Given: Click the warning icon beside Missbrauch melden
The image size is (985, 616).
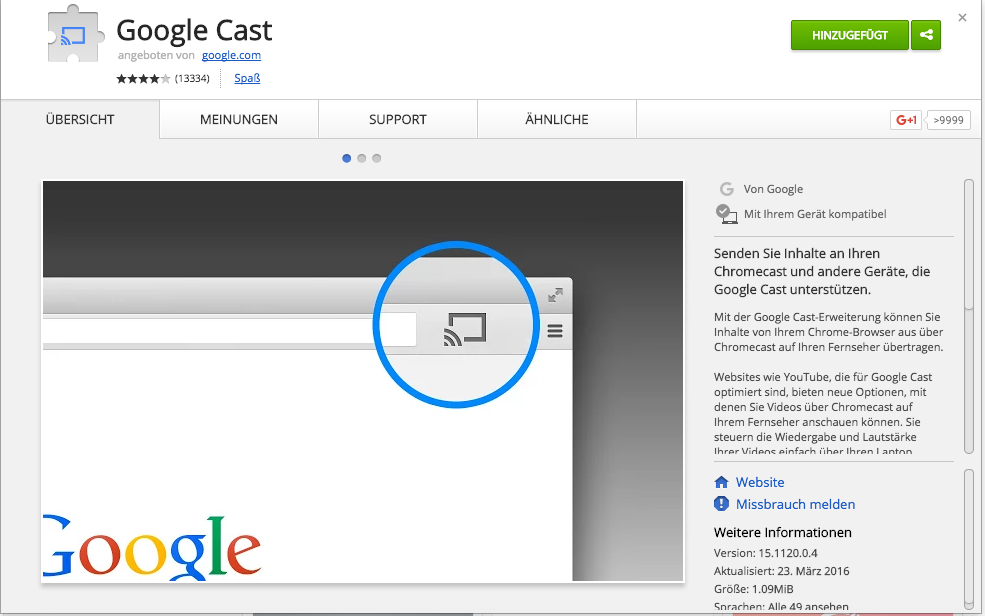Looking at the screenshot, I should 722,504.
